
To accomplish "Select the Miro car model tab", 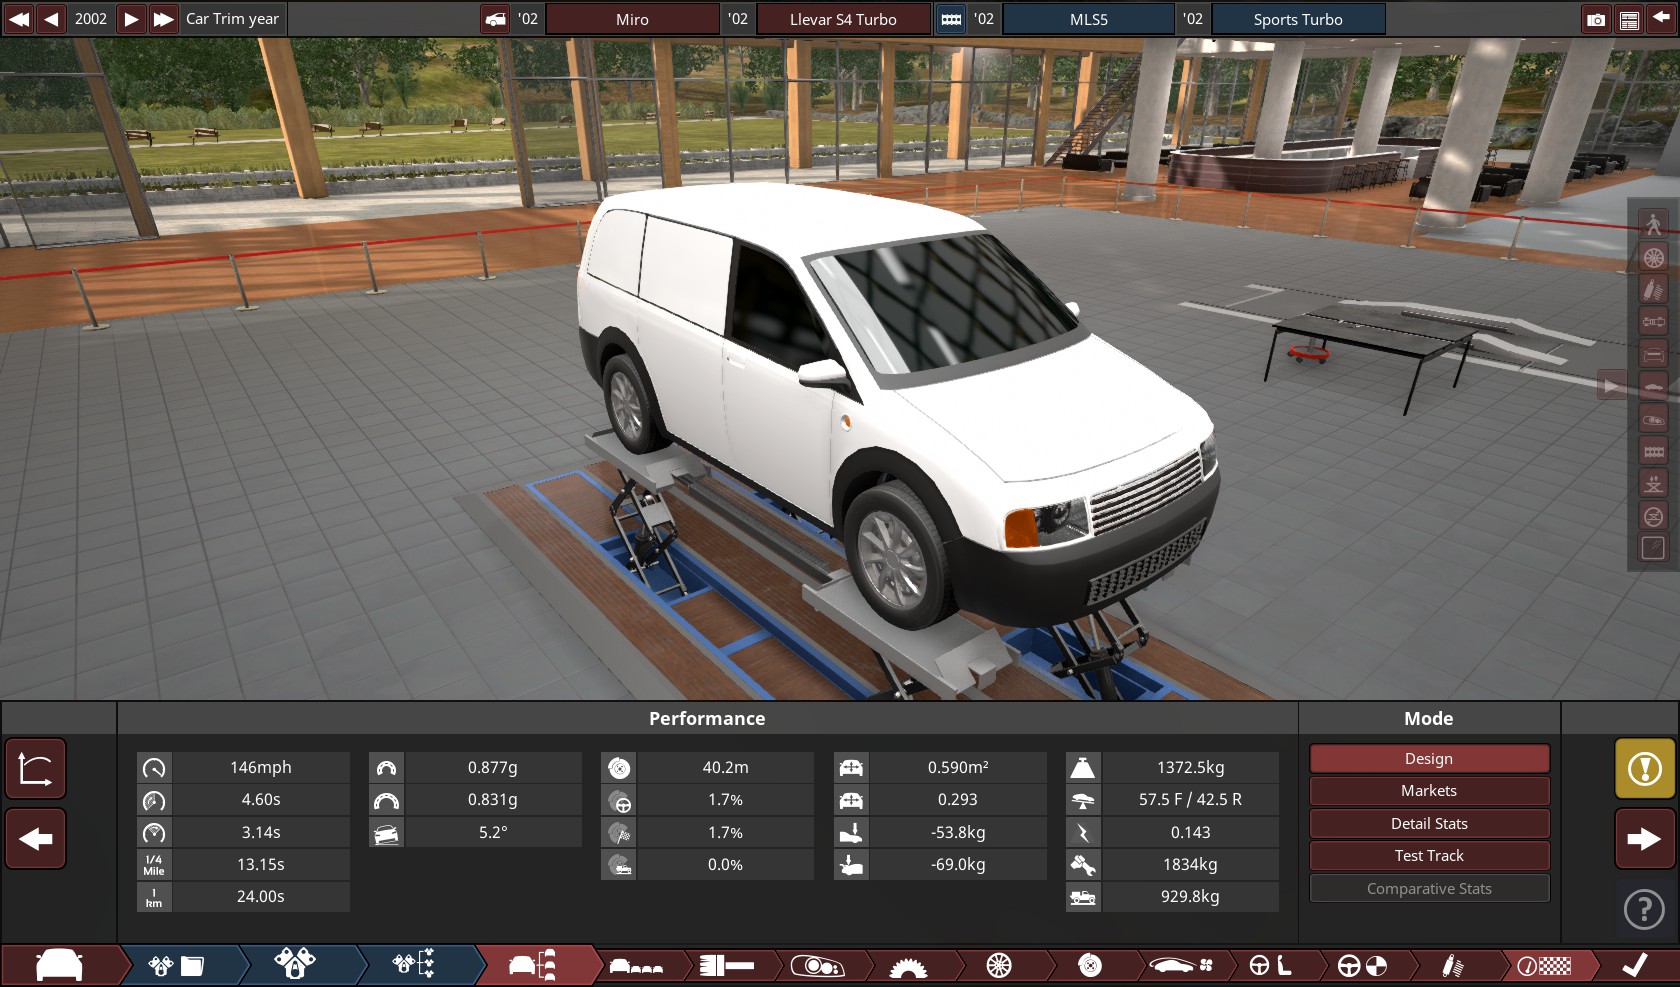I will pos(632,19).
